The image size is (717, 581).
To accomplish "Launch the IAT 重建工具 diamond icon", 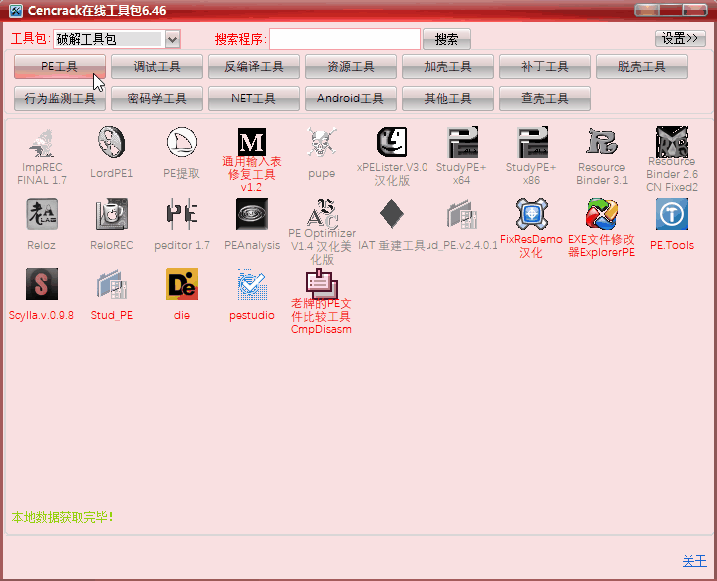I will (392, 214).
